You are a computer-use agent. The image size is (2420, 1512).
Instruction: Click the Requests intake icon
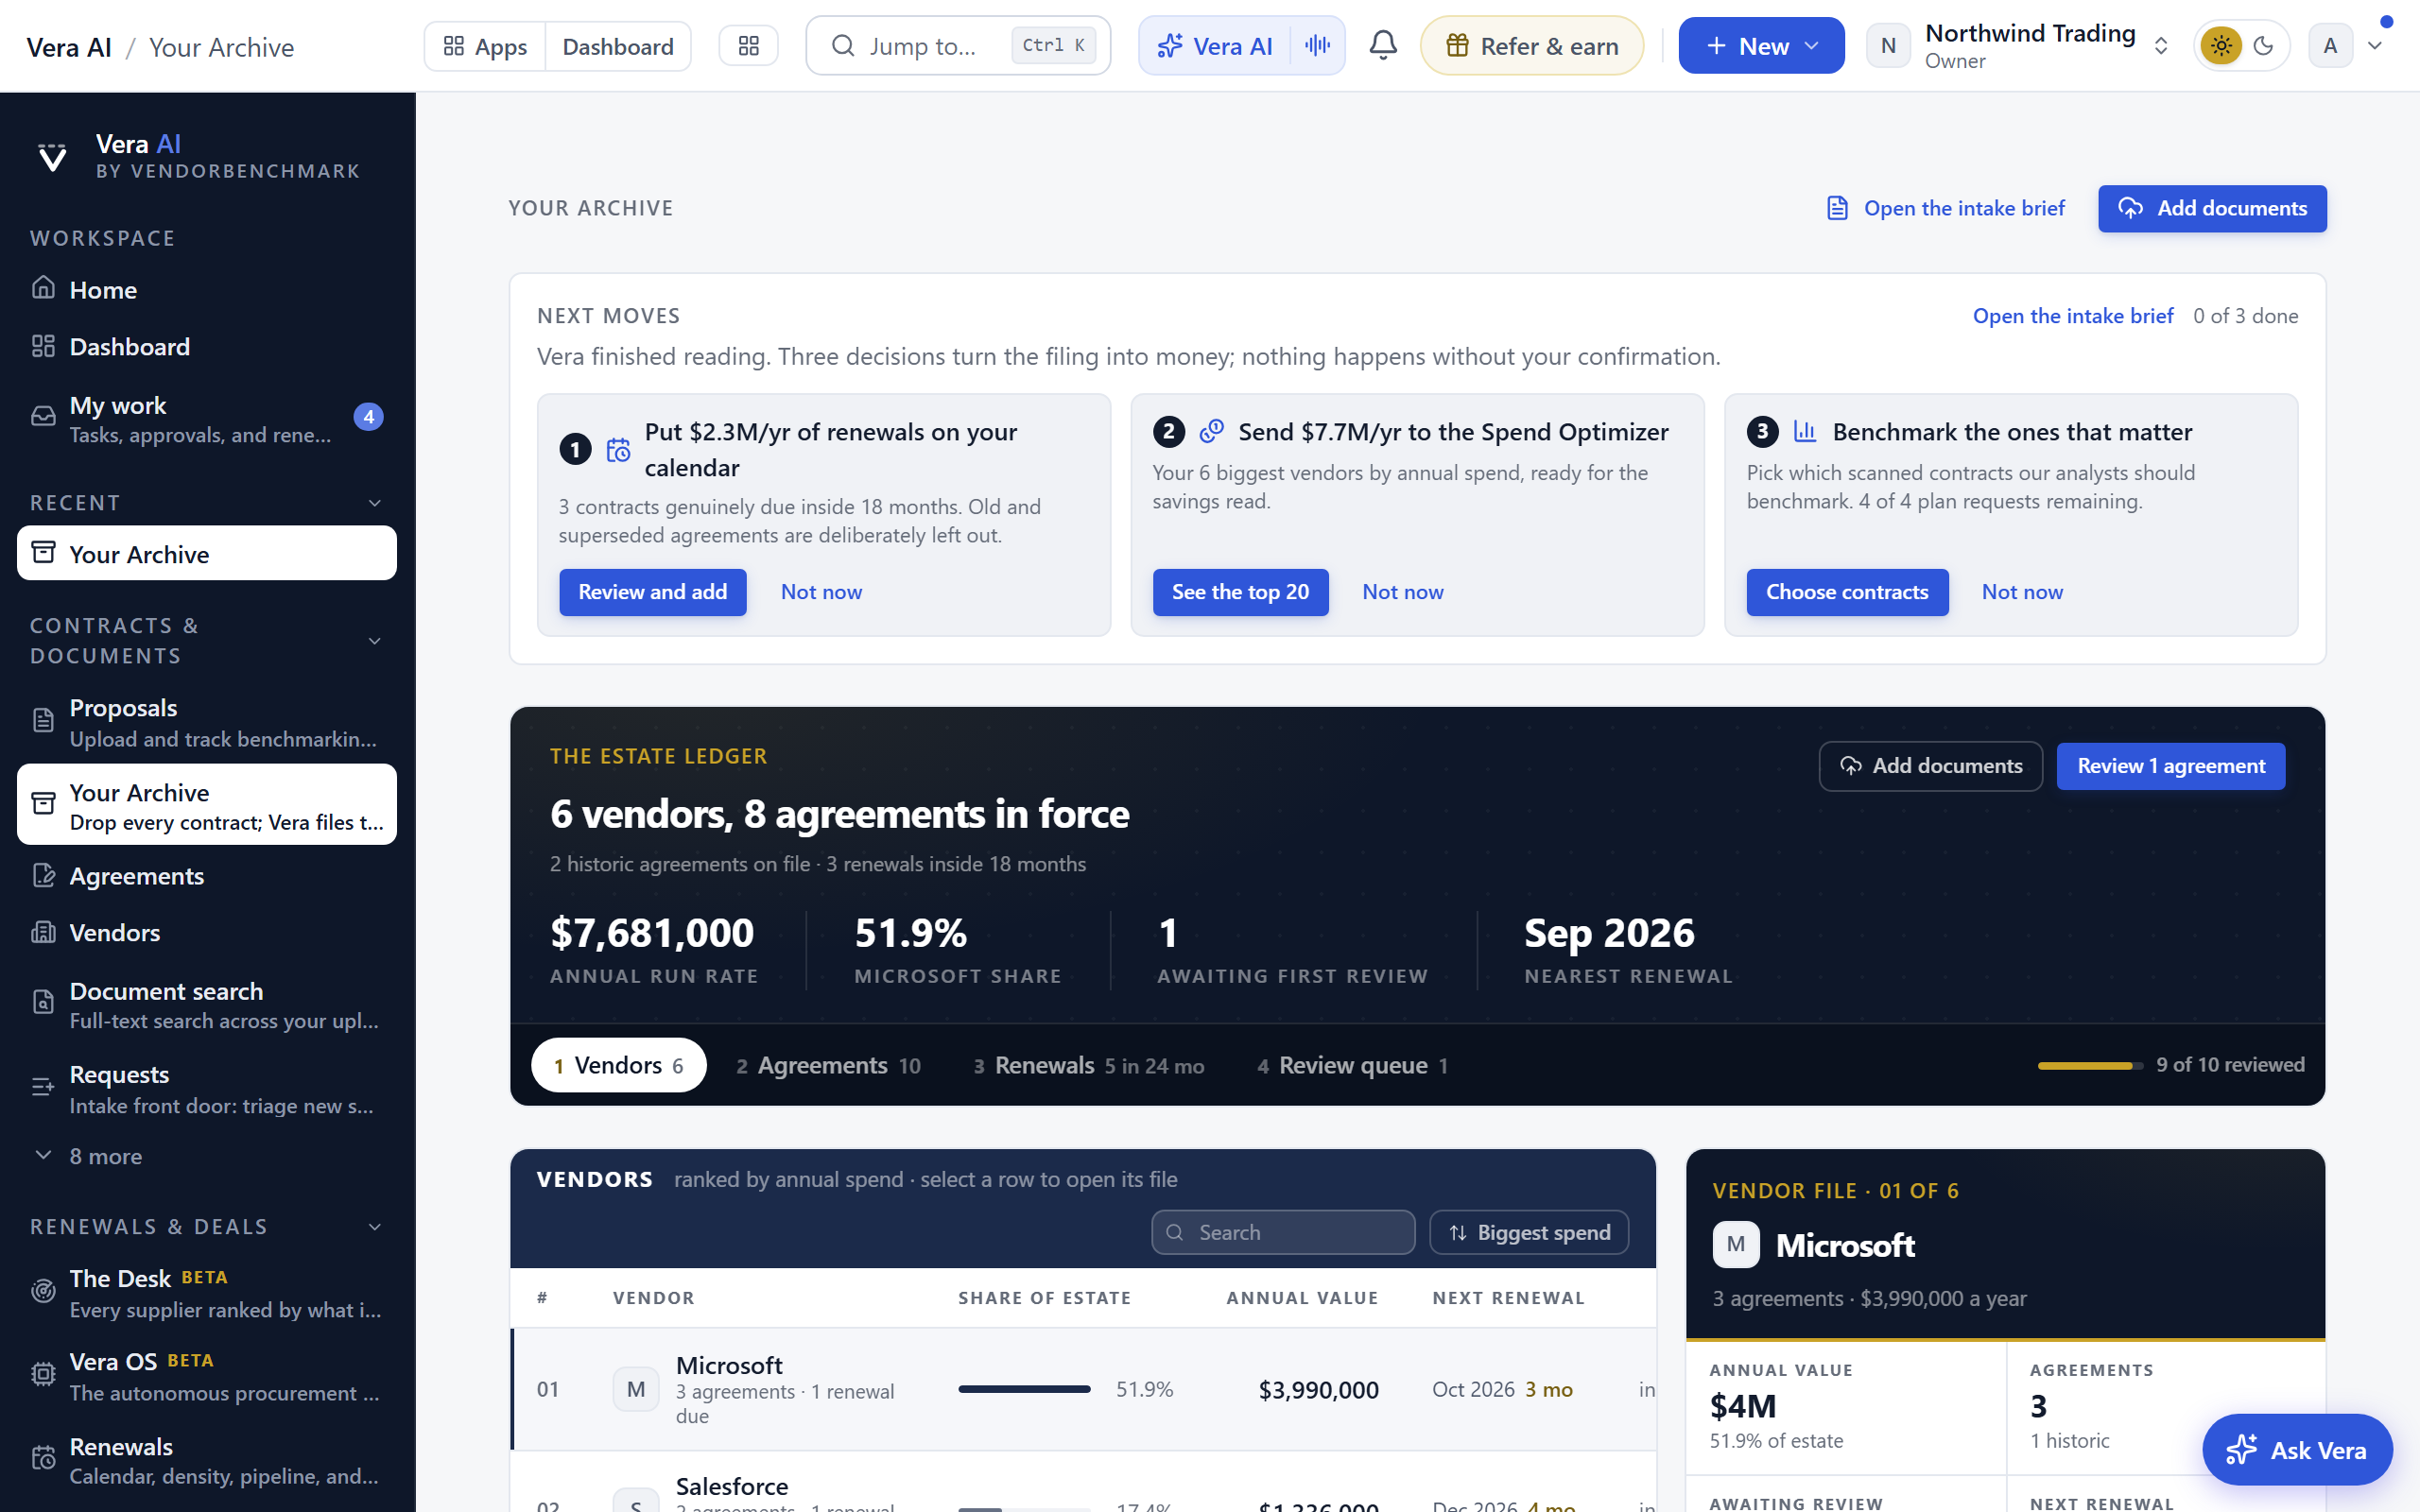(43, 1087)
